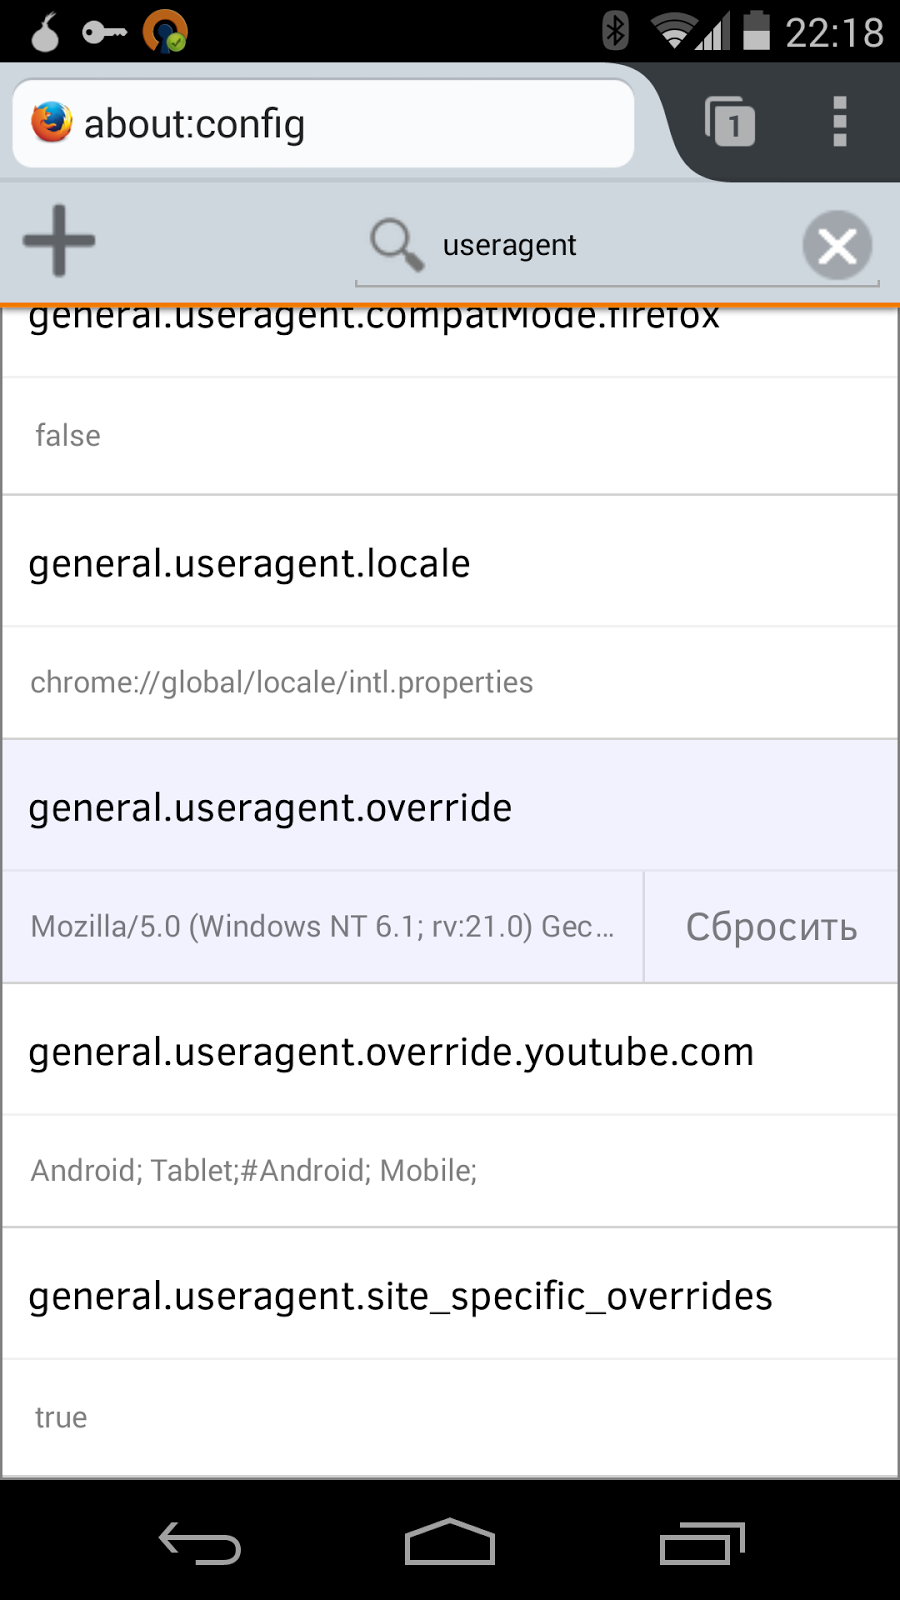Open the recent apps button
The image size is (900, 1600).
coord(702,1542)
